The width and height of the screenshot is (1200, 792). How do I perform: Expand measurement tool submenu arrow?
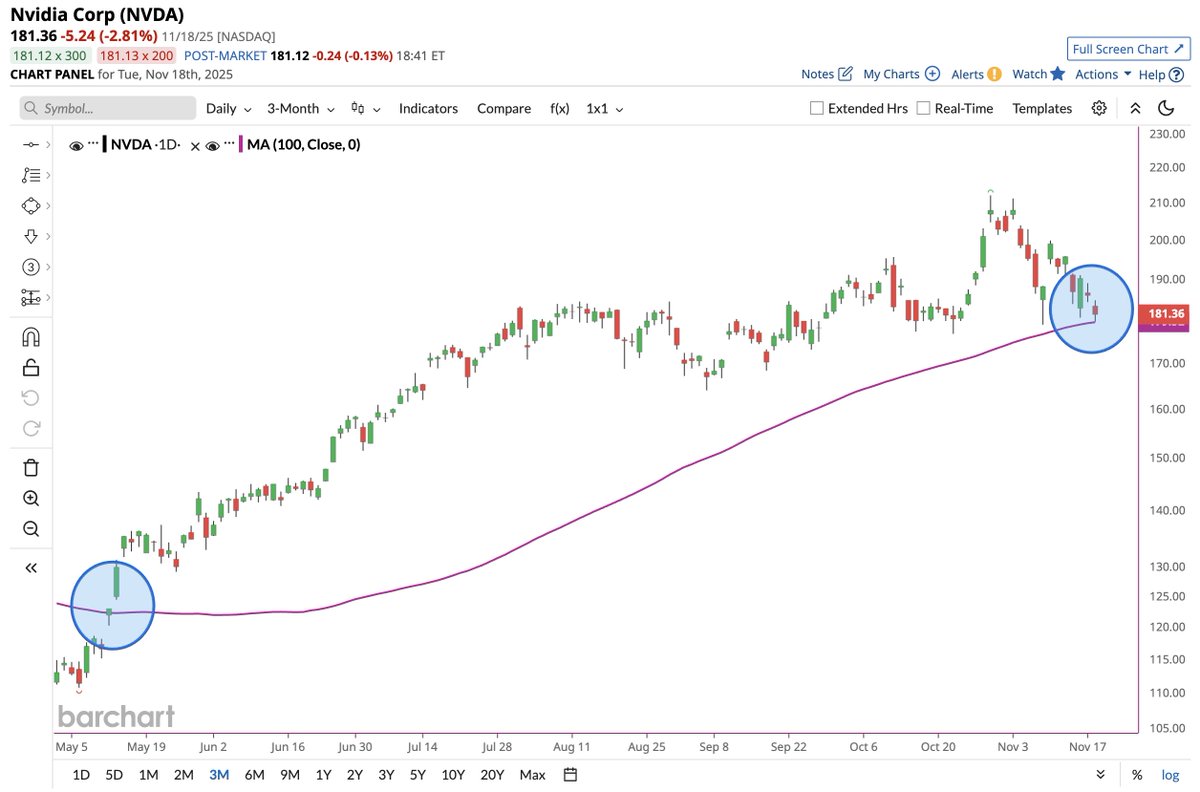47,297
